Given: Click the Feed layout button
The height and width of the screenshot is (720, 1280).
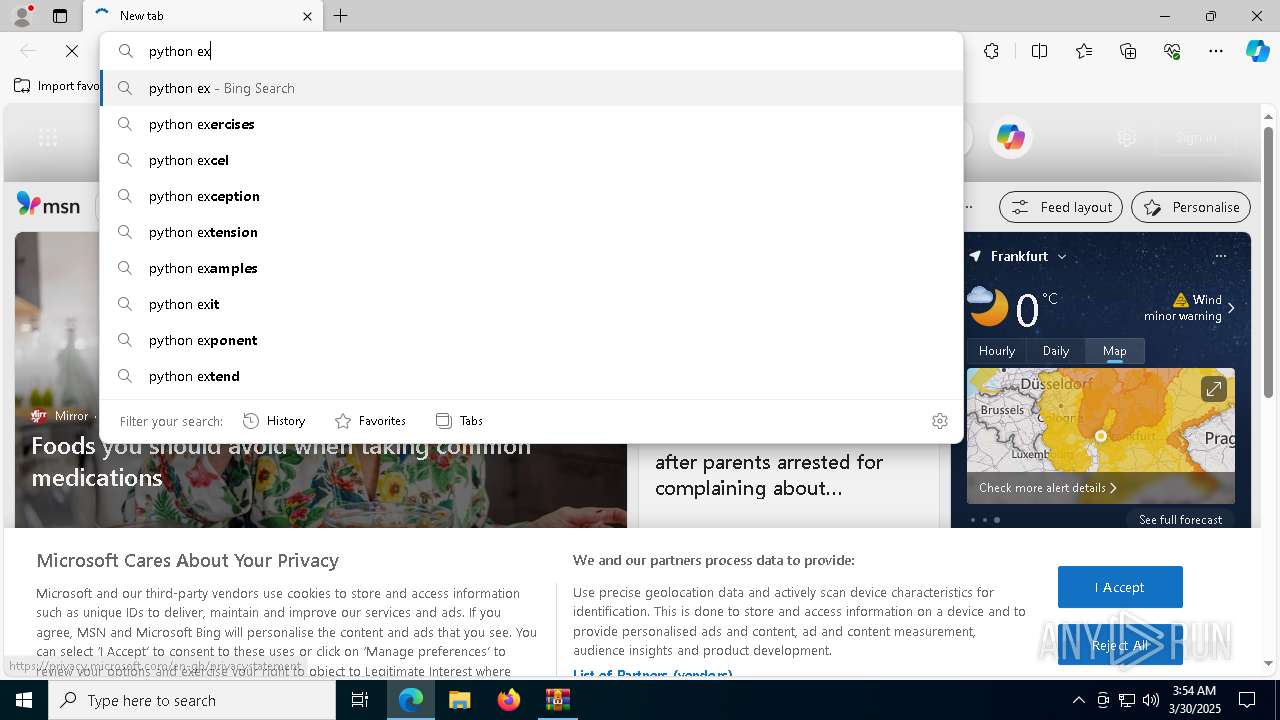Looking at the screenshot, I should [1061, 207].
